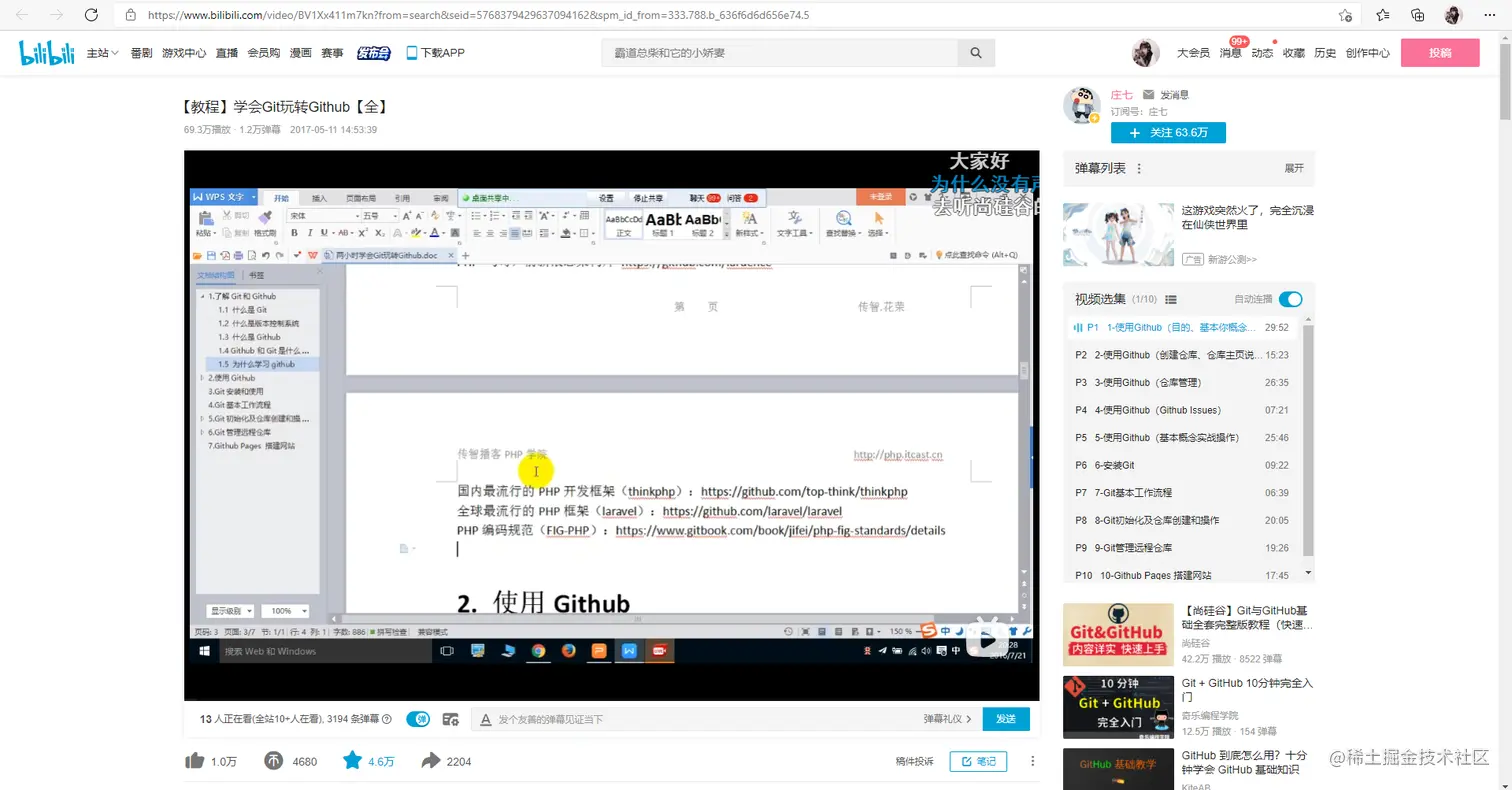Open more options beside 笔记 button
Screen dimensions: 1512x790
click(1032, 761)
